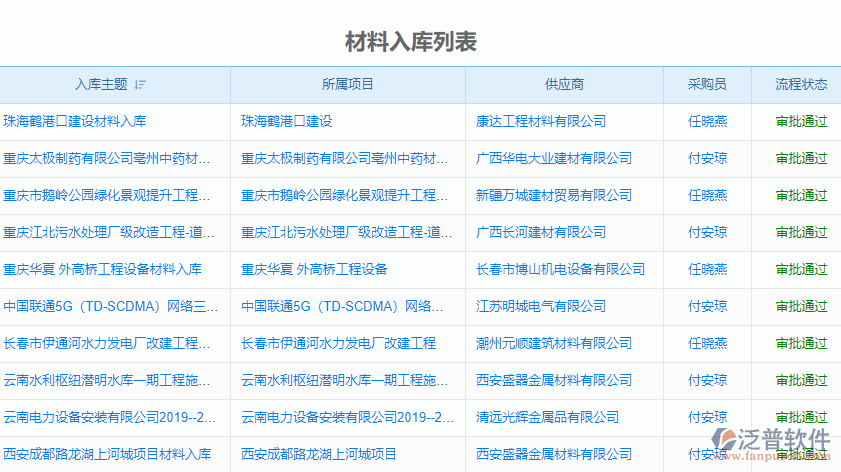
Task: Open 重庆江北污水处理厂 project in 所属项目 column
Action: tap(346, 233)
